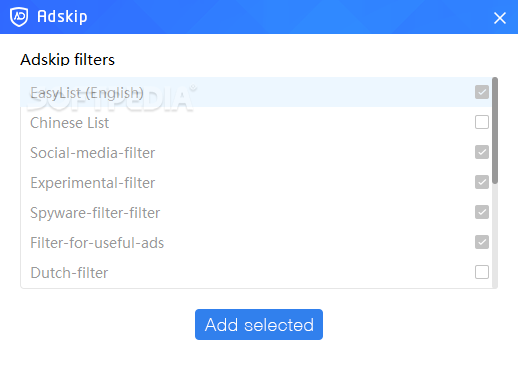Select the Chinese List entry text
Screen dimensions: 518x371
(69, 123)
